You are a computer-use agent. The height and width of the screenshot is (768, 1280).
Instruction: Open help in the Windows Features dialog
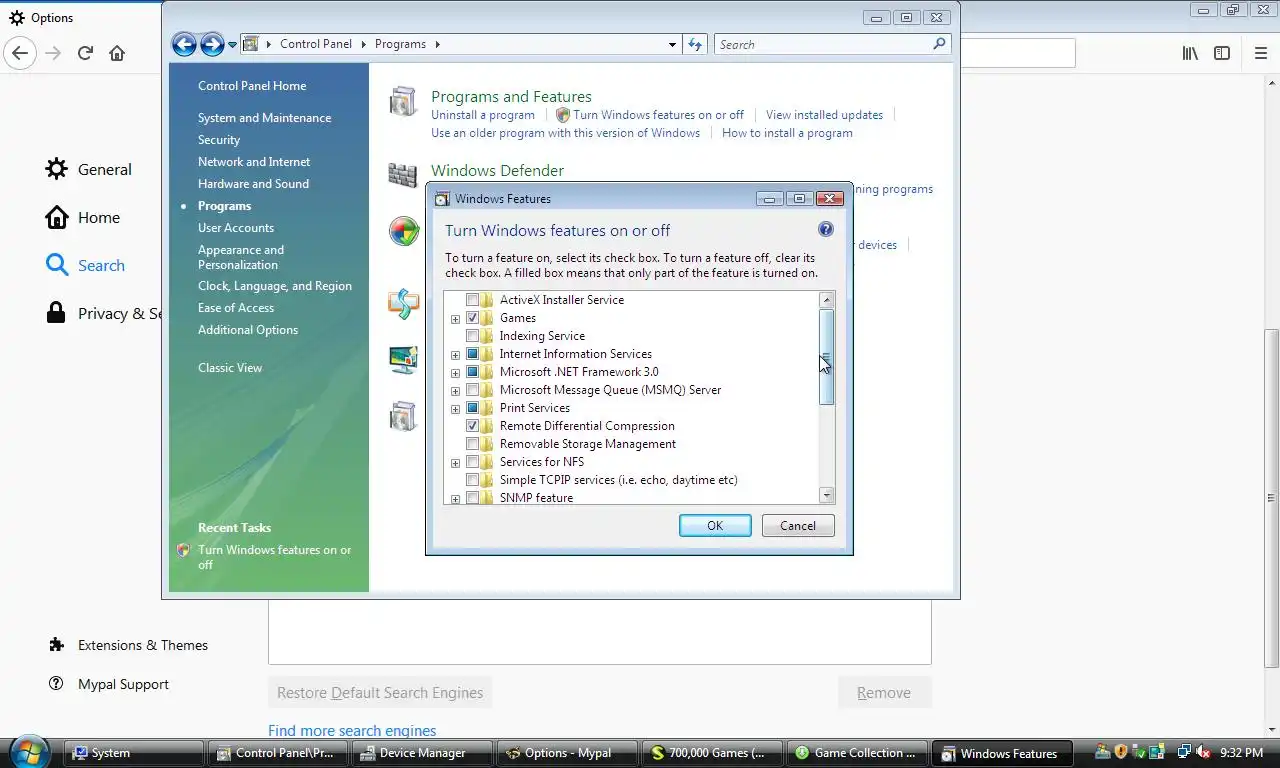click(x=826, y=229)
